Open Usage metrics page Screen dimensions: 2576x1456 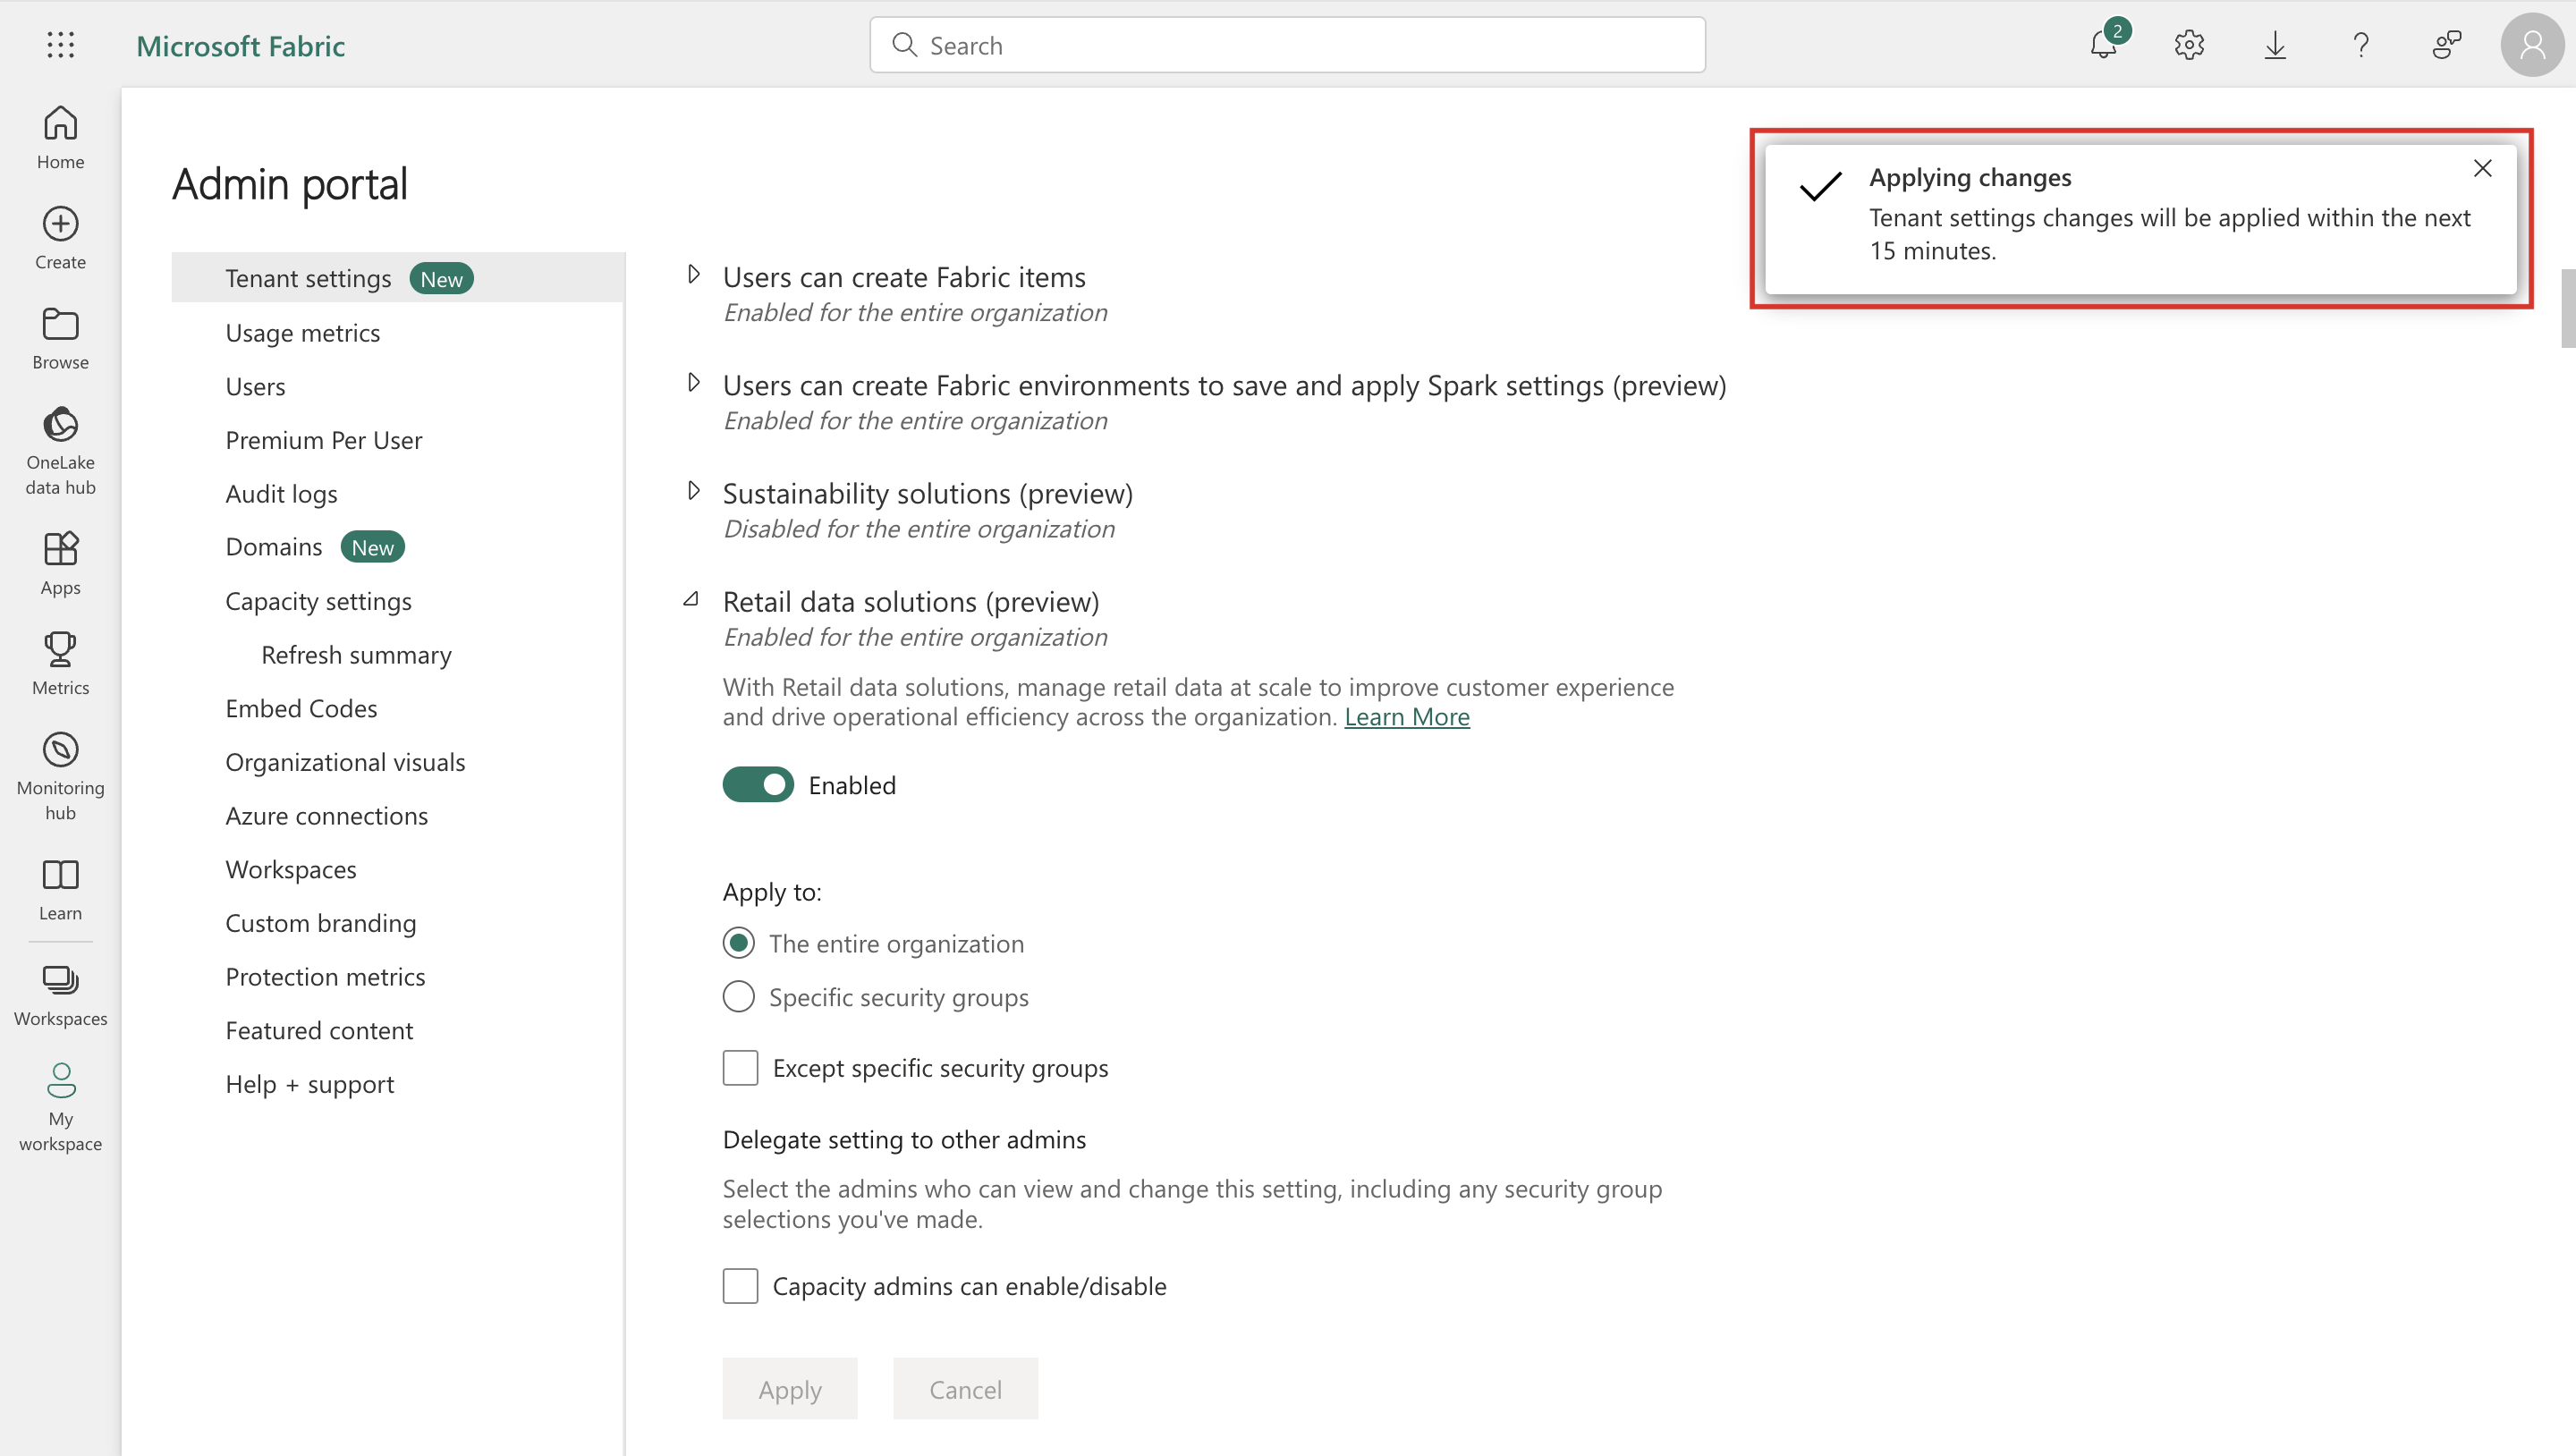pyautogui.click(x=302, y=333)
